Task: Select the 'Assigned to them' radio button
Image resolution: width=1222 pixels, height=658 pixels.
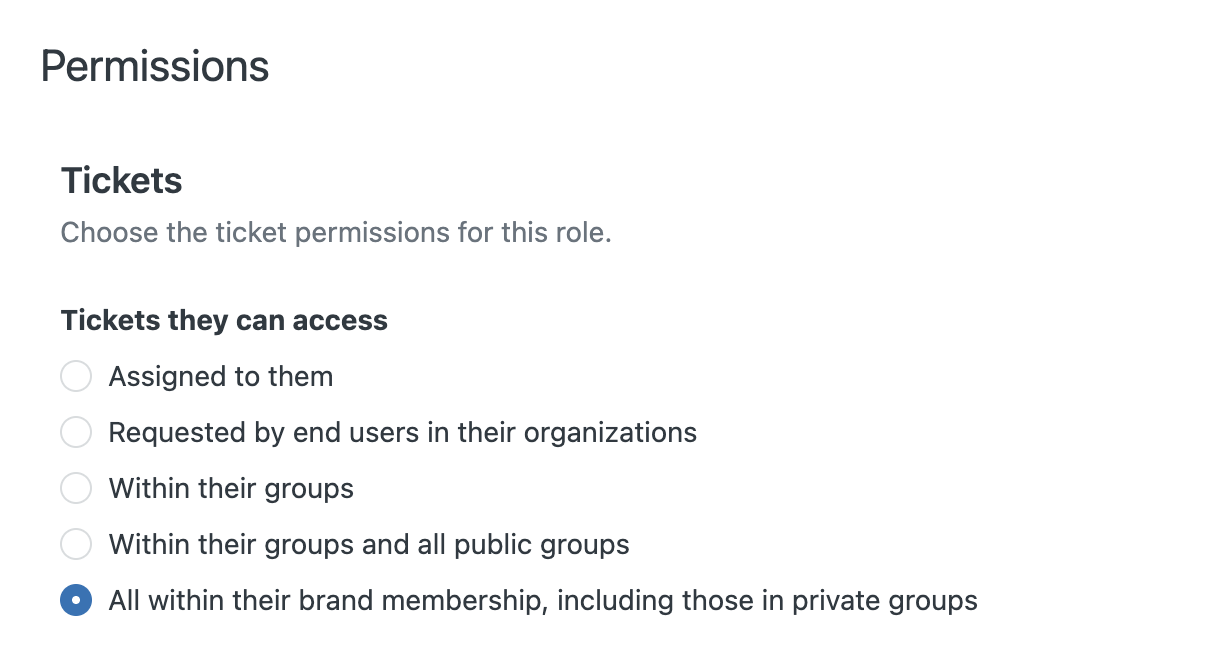Action: pyautogui.click(x=76, y=376)
